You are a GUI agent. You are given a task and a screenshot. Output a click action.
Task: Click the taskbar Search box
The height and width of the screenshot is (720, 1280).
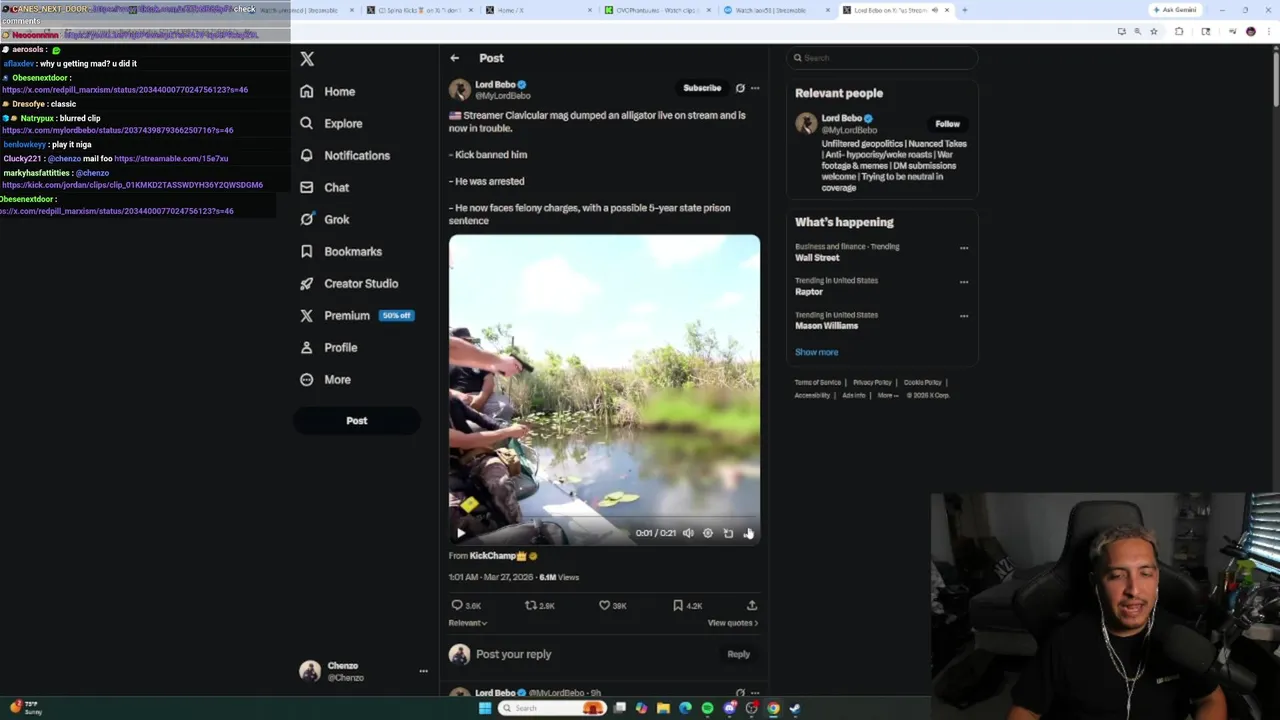click(552, 708)
